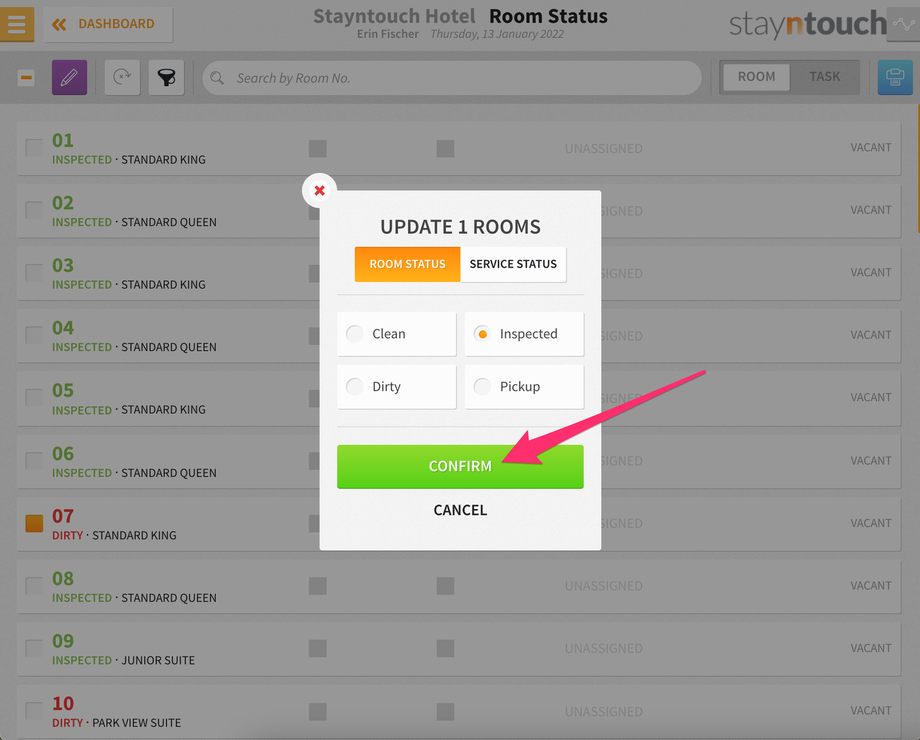Choose the Dirty radio option
Viewport: 920px width, 740px height.
click(x=397, y=387)
